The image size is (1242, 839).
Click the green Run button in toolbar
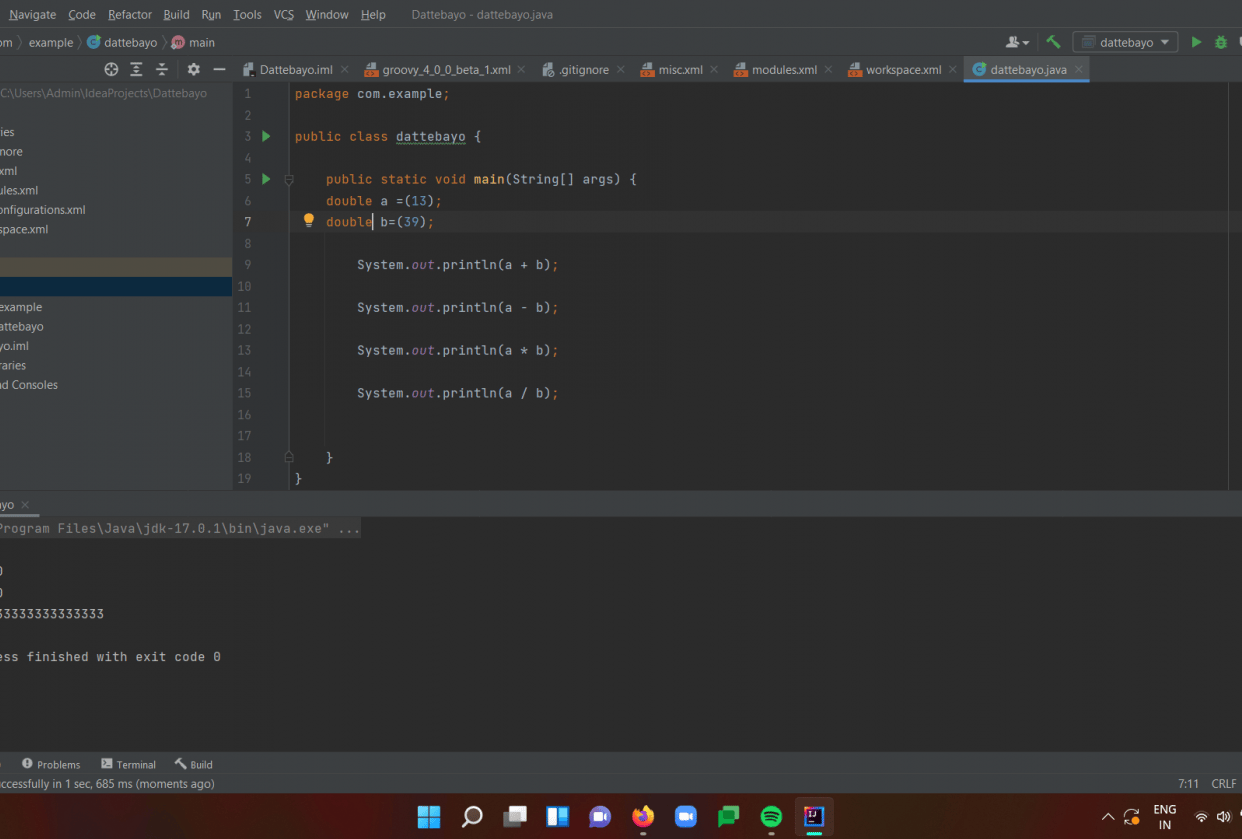pos(1196,42)
